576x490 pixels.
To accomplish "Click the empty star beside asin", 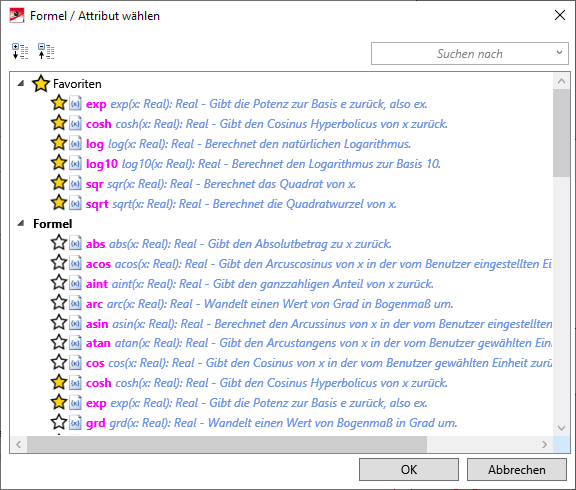I will pyautogui.click(x=59, y=323).
